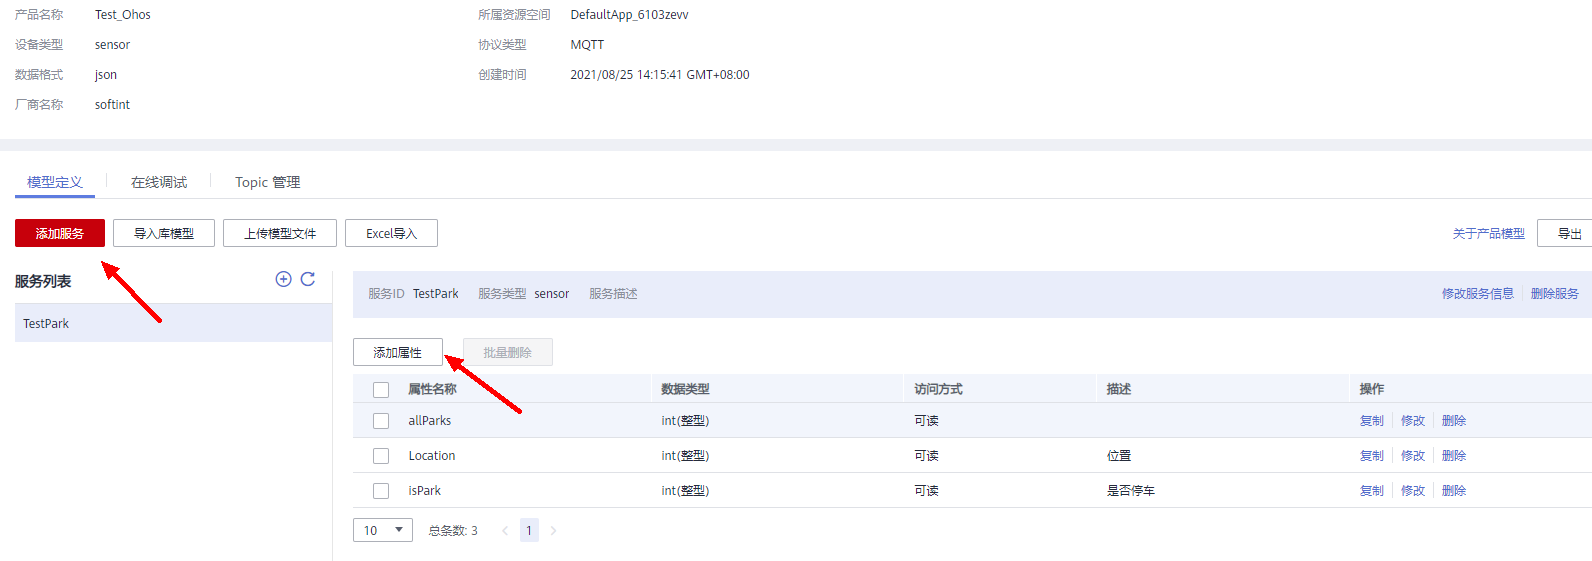Open the page size dropdown

point(382,530)
